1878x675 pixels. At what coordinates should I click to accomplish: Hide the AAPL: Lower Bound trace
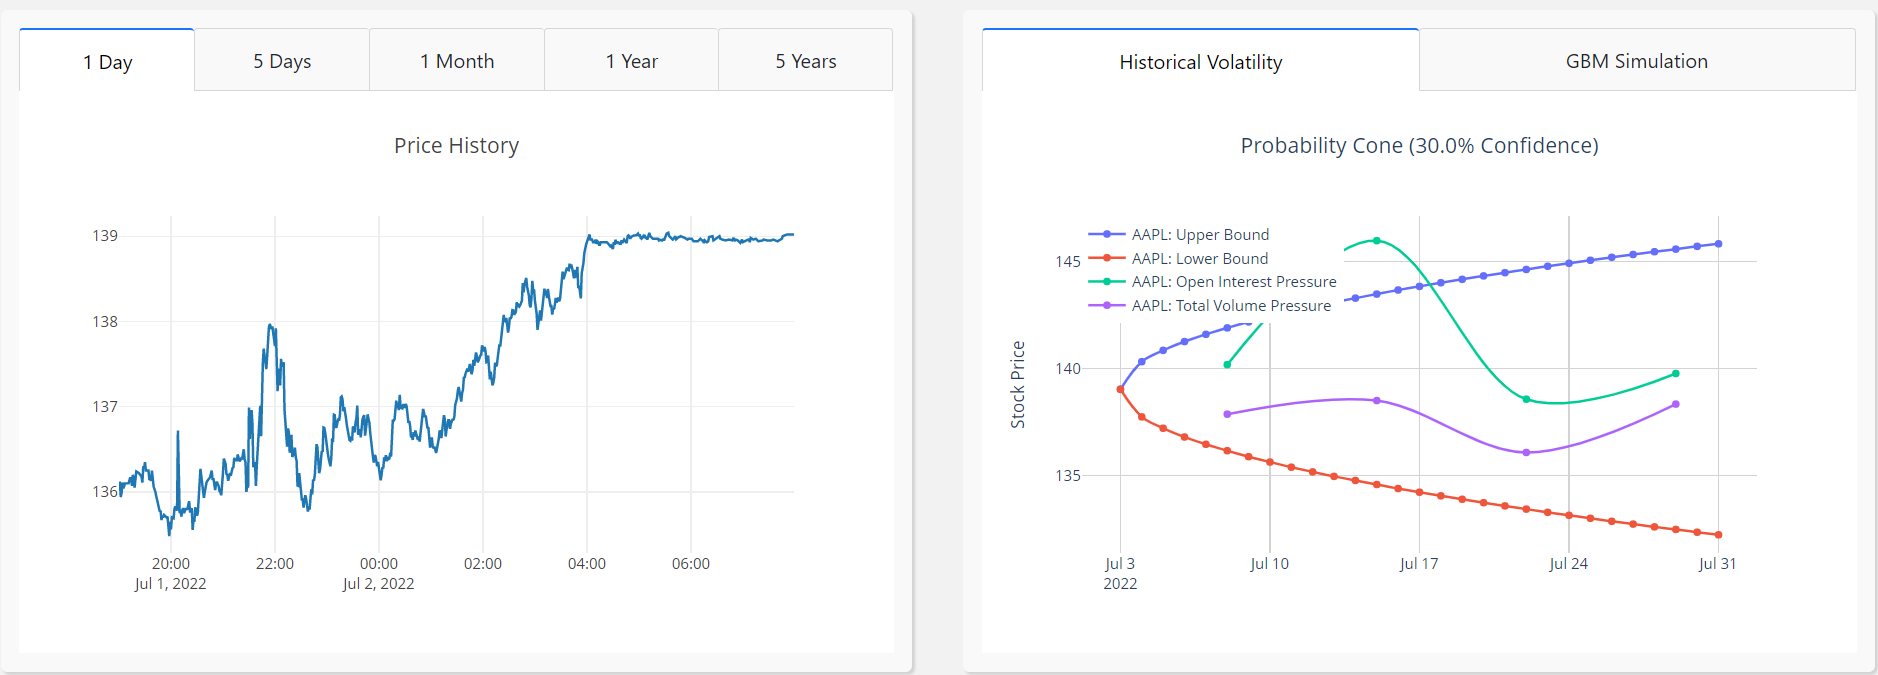[1199, 258]
